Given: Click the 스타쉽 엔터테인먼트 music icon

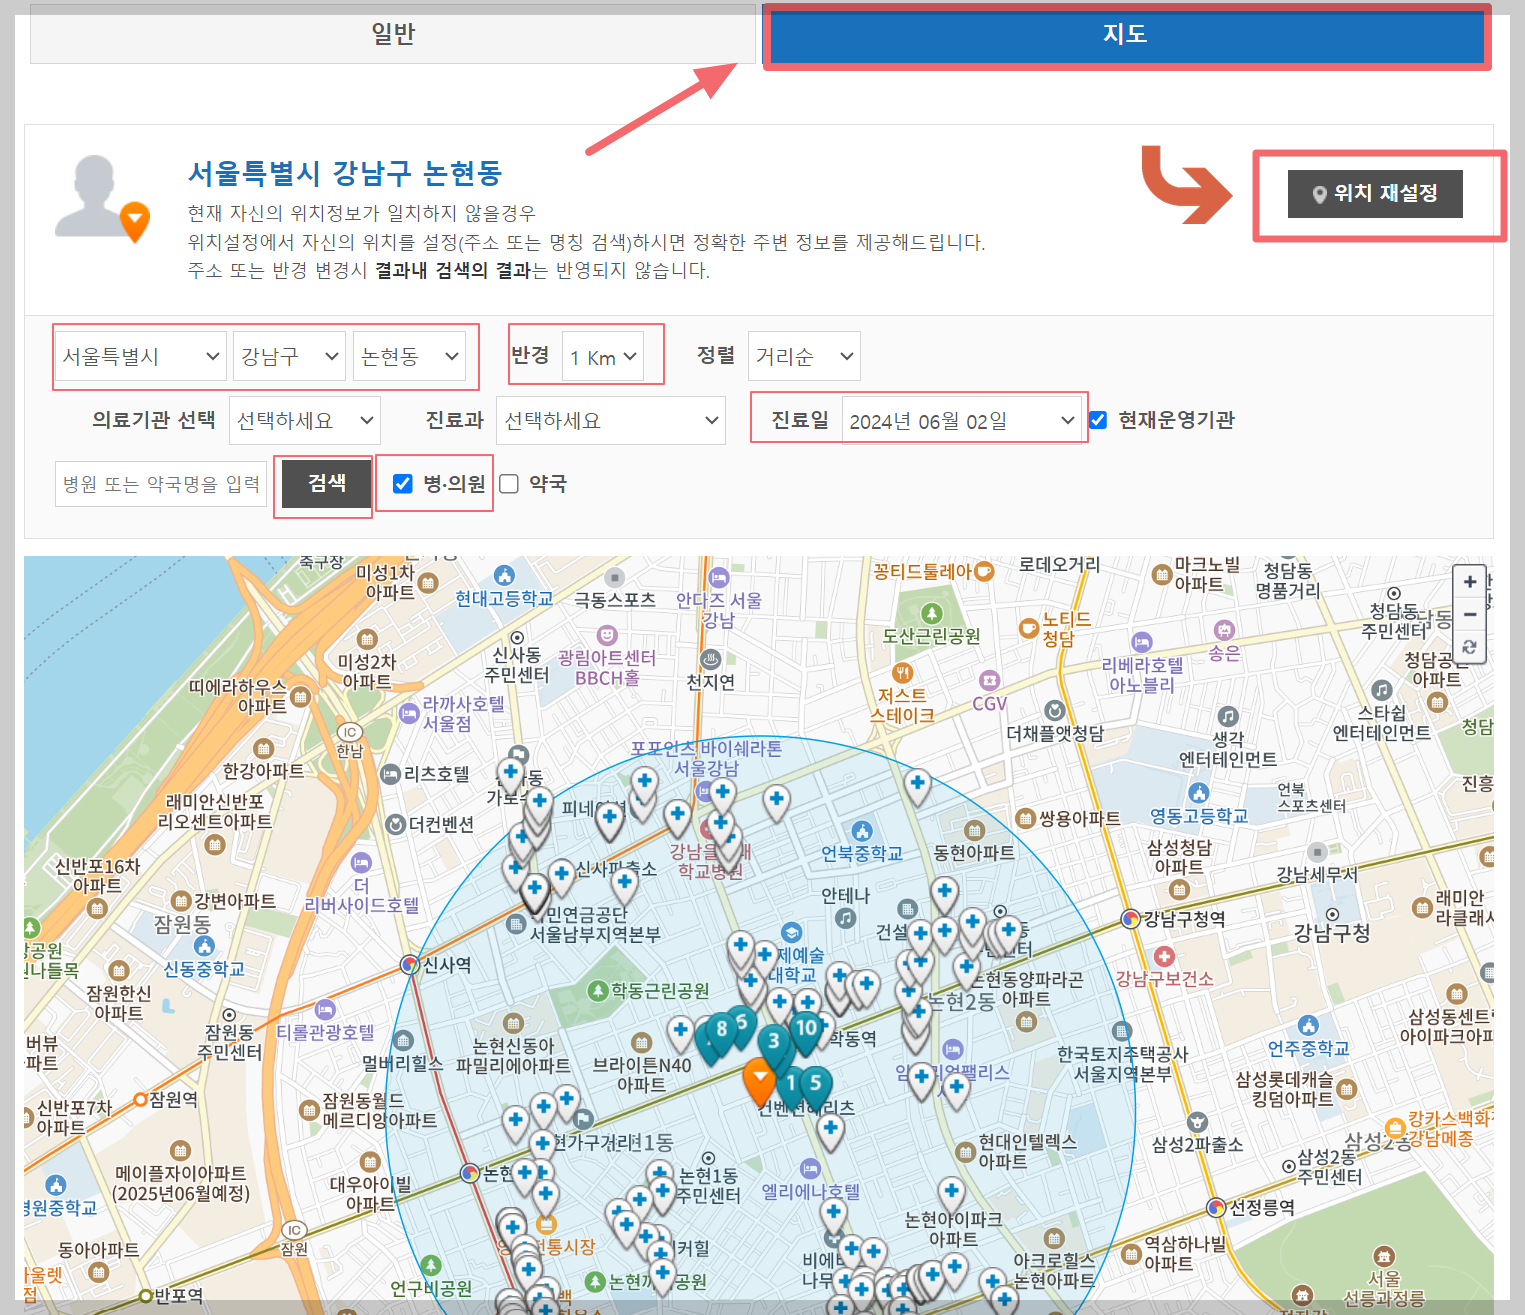Looking at the screenshot, I should click(1382, 690).
